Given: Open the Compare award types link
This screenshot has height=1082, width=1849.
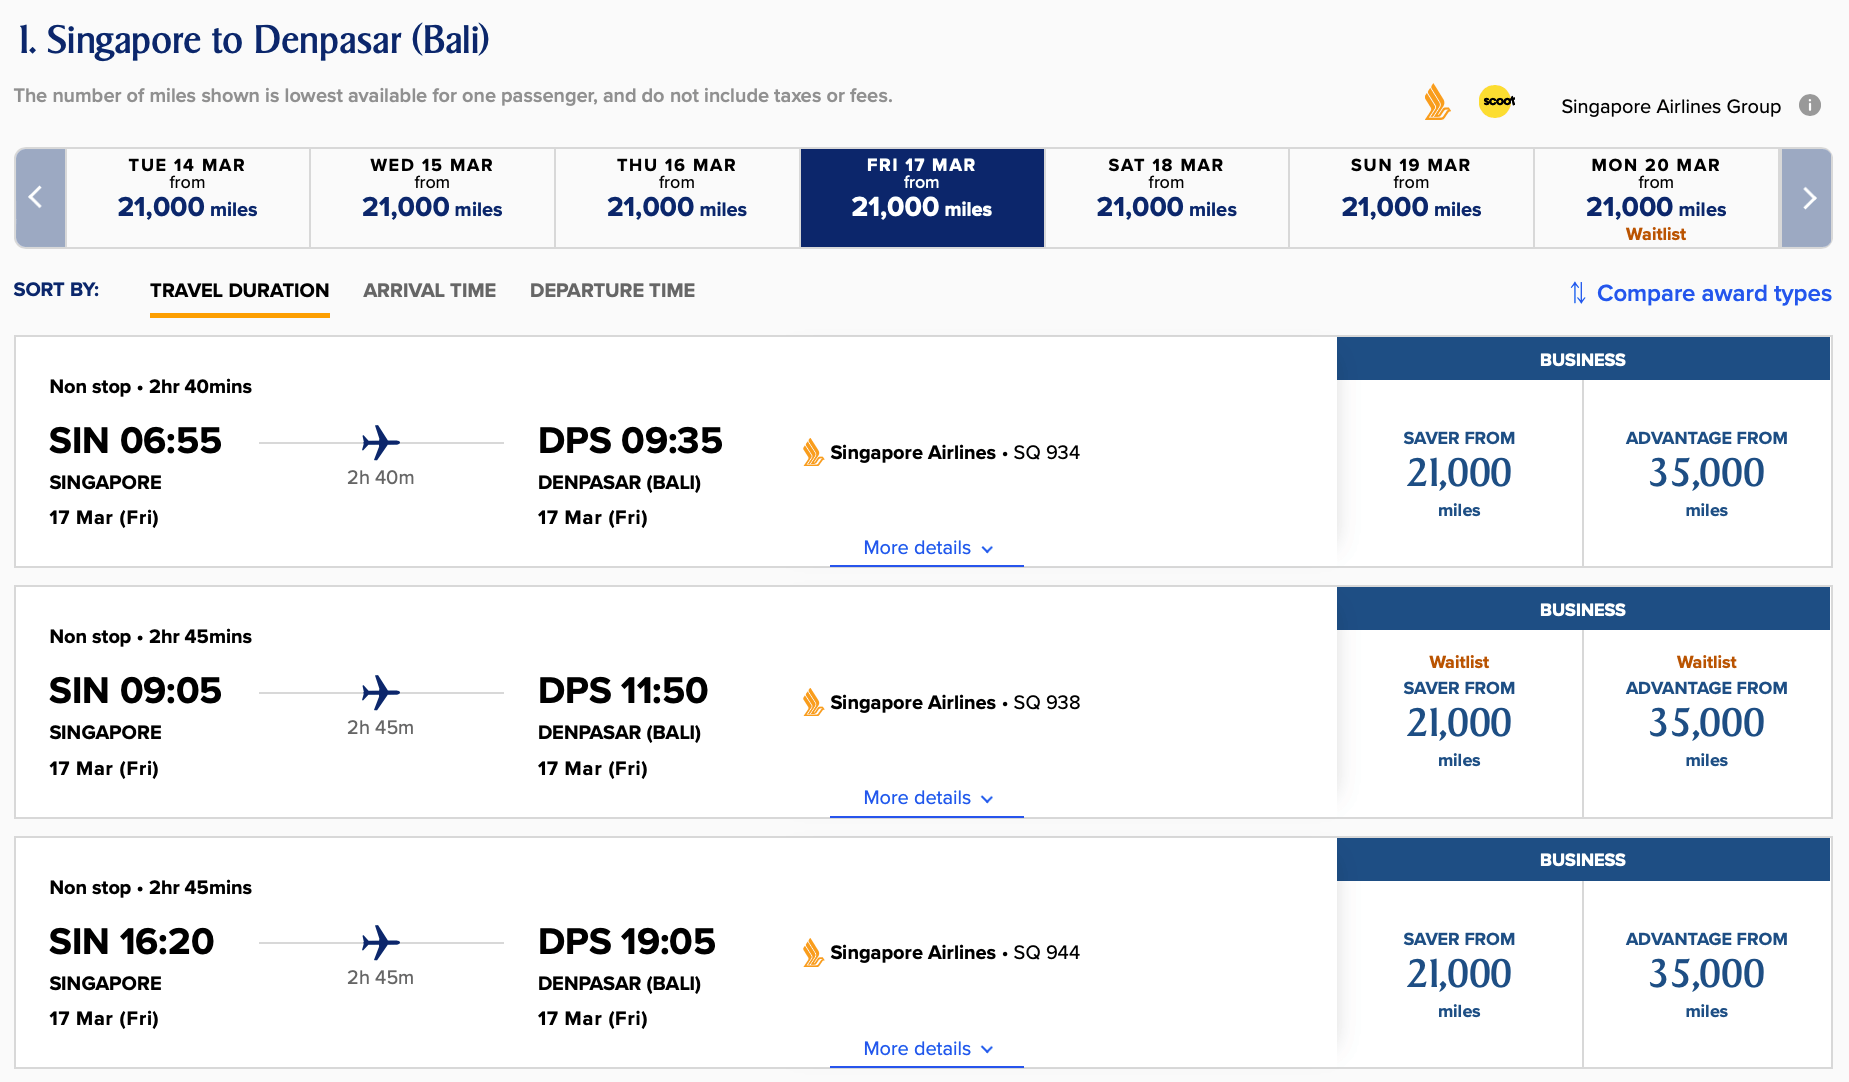Looking at the screenshot, I should coord(1714,293).
